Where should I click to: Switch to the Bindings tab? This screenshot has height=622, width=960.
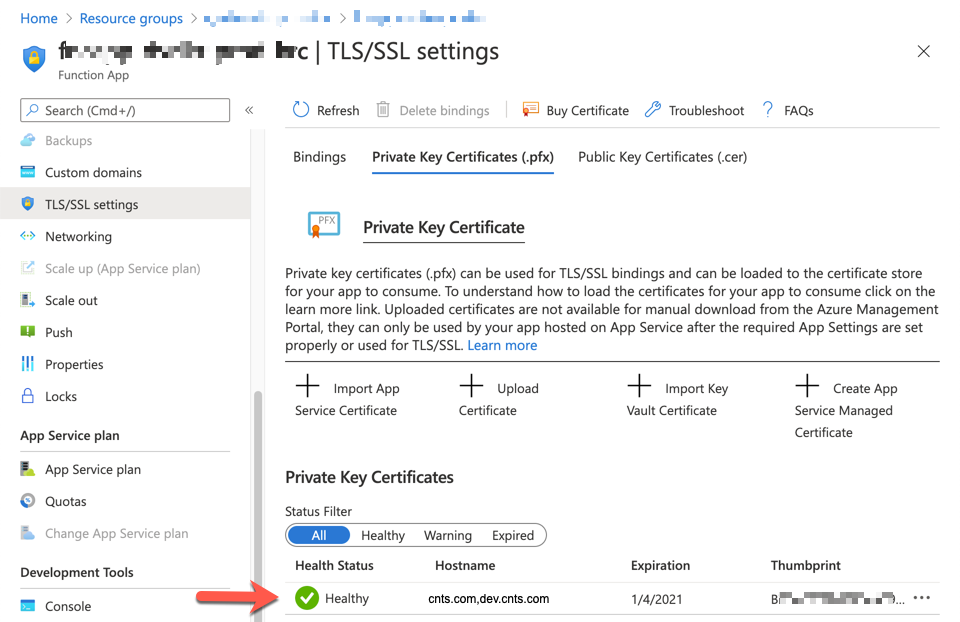click(319, 157)
